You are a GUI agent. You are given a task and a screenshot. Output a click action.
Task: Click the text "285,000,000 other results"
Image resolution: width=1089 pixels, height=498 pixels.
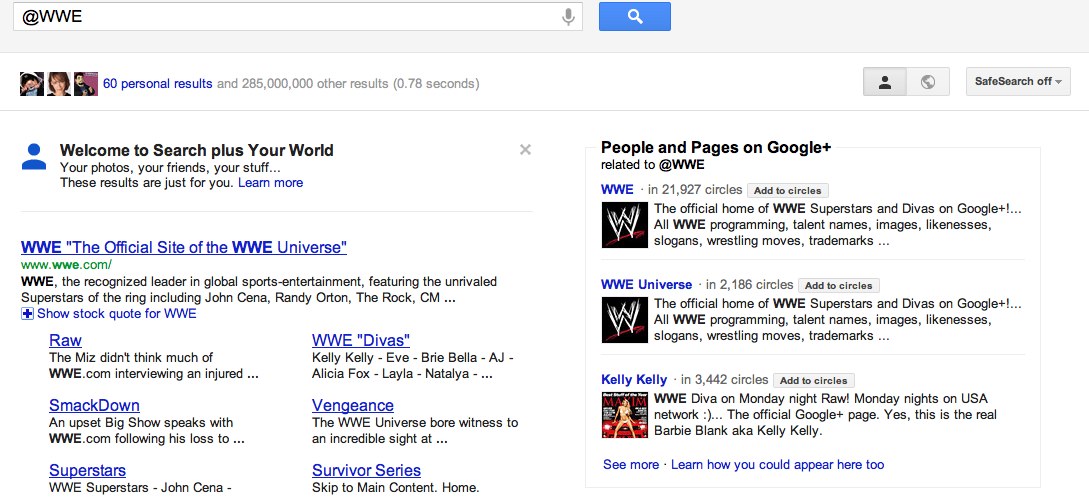coord(315,84)
